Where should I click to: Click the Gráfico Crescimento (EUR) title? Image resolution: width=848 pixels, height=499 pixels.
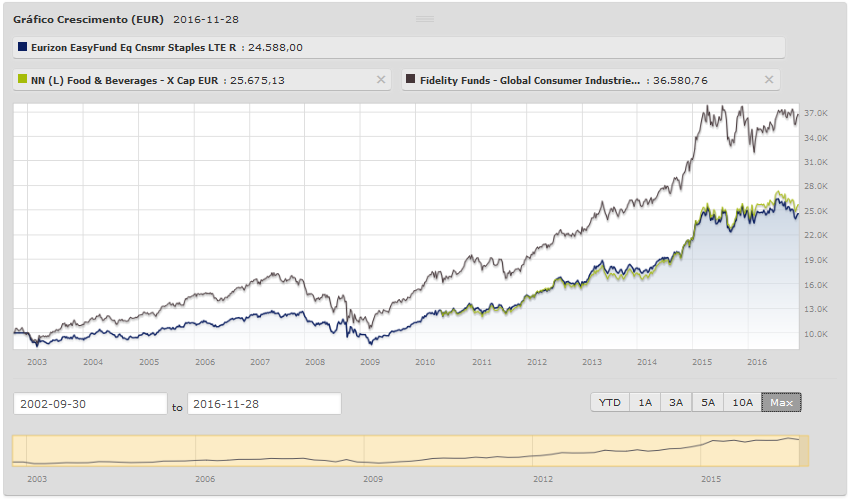pyautogui.click(x=89, y=19)
